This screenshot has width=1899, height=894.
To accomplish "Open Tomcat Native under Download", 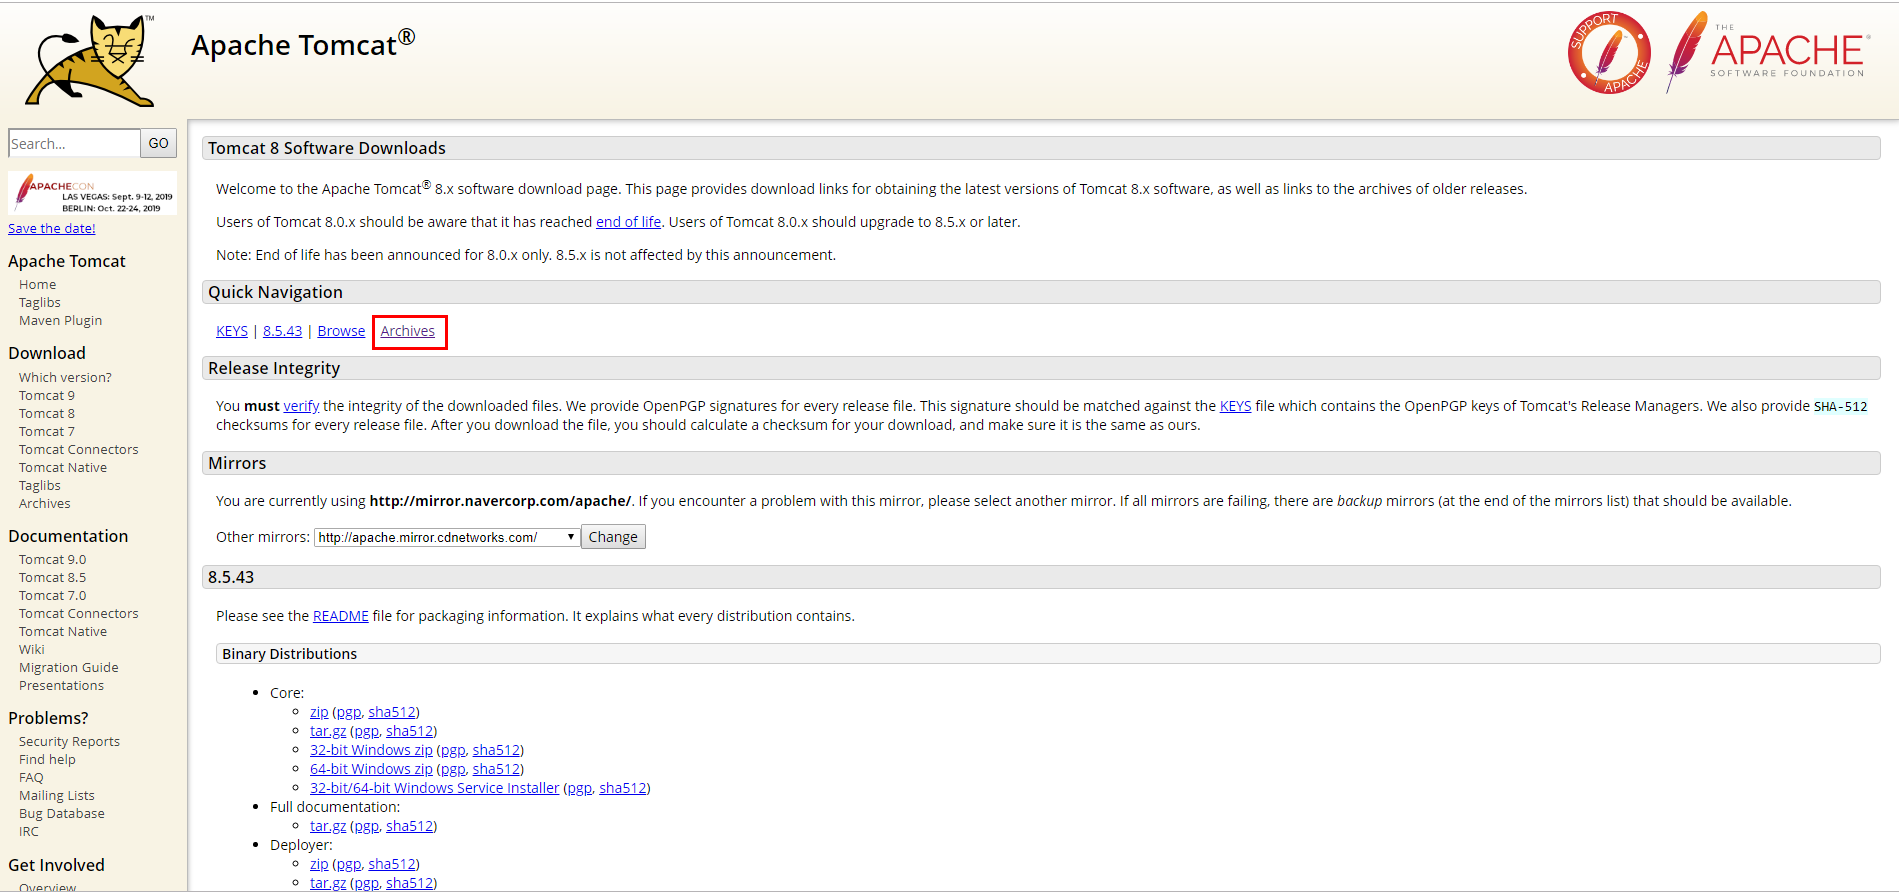I will pos(63,468).
